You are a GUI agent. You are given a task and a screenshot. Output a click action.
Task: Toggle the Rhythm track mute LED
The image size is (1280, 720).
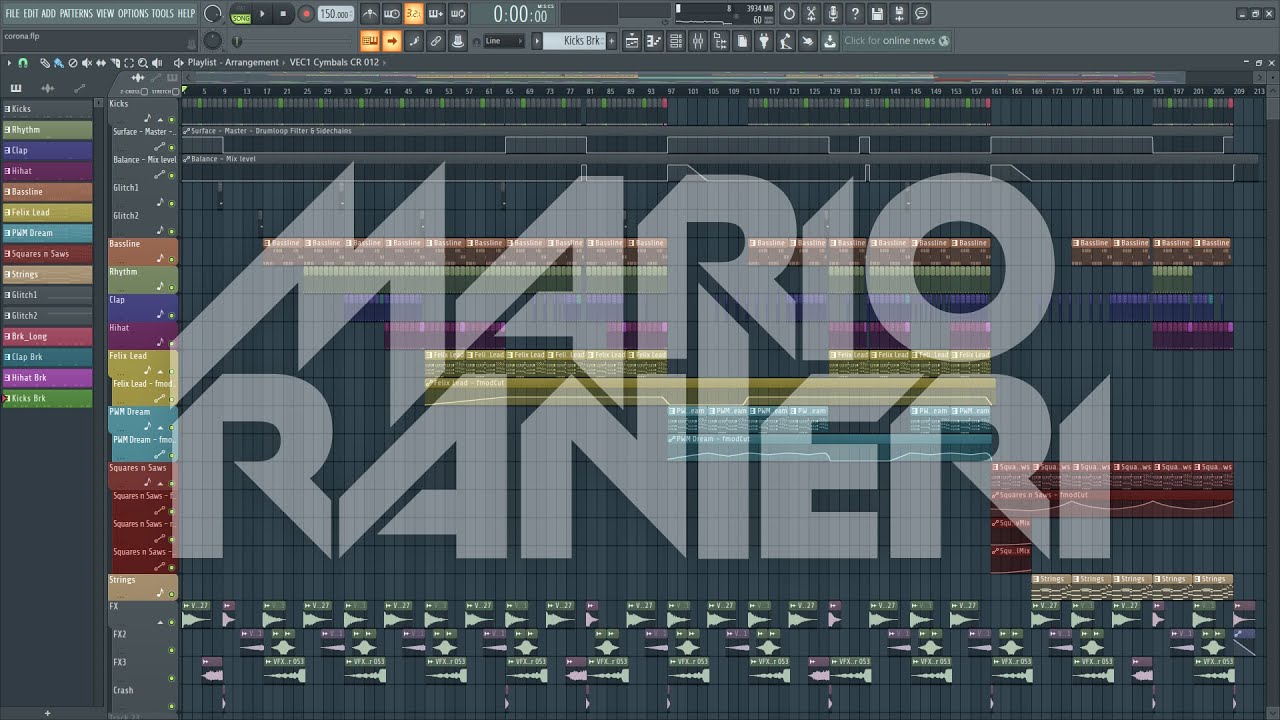click(x=171, y=287)
